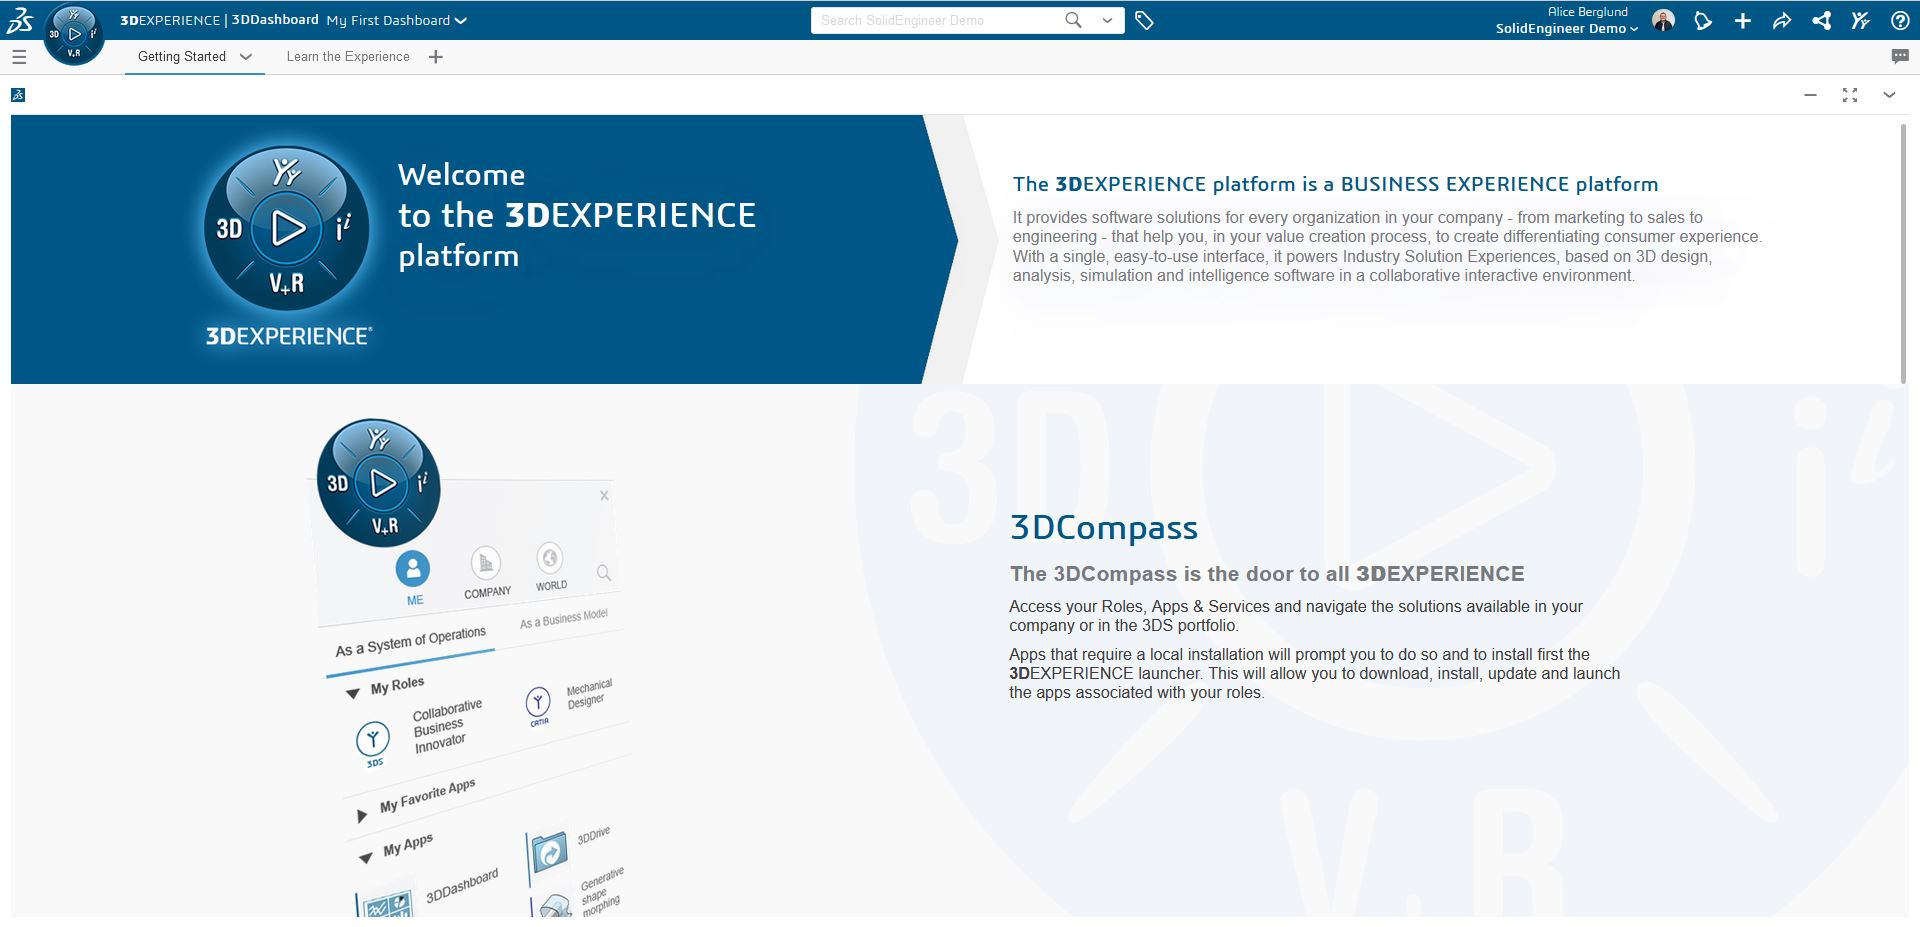
Task: Open notifications flag icon
Action: tap(1703, 21)
